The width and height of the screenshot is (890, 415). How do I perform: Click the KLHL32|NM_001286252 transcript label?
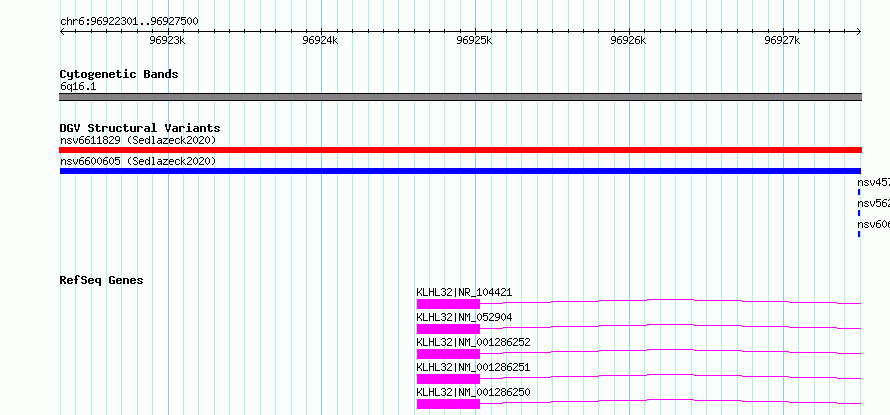[473, 342]
